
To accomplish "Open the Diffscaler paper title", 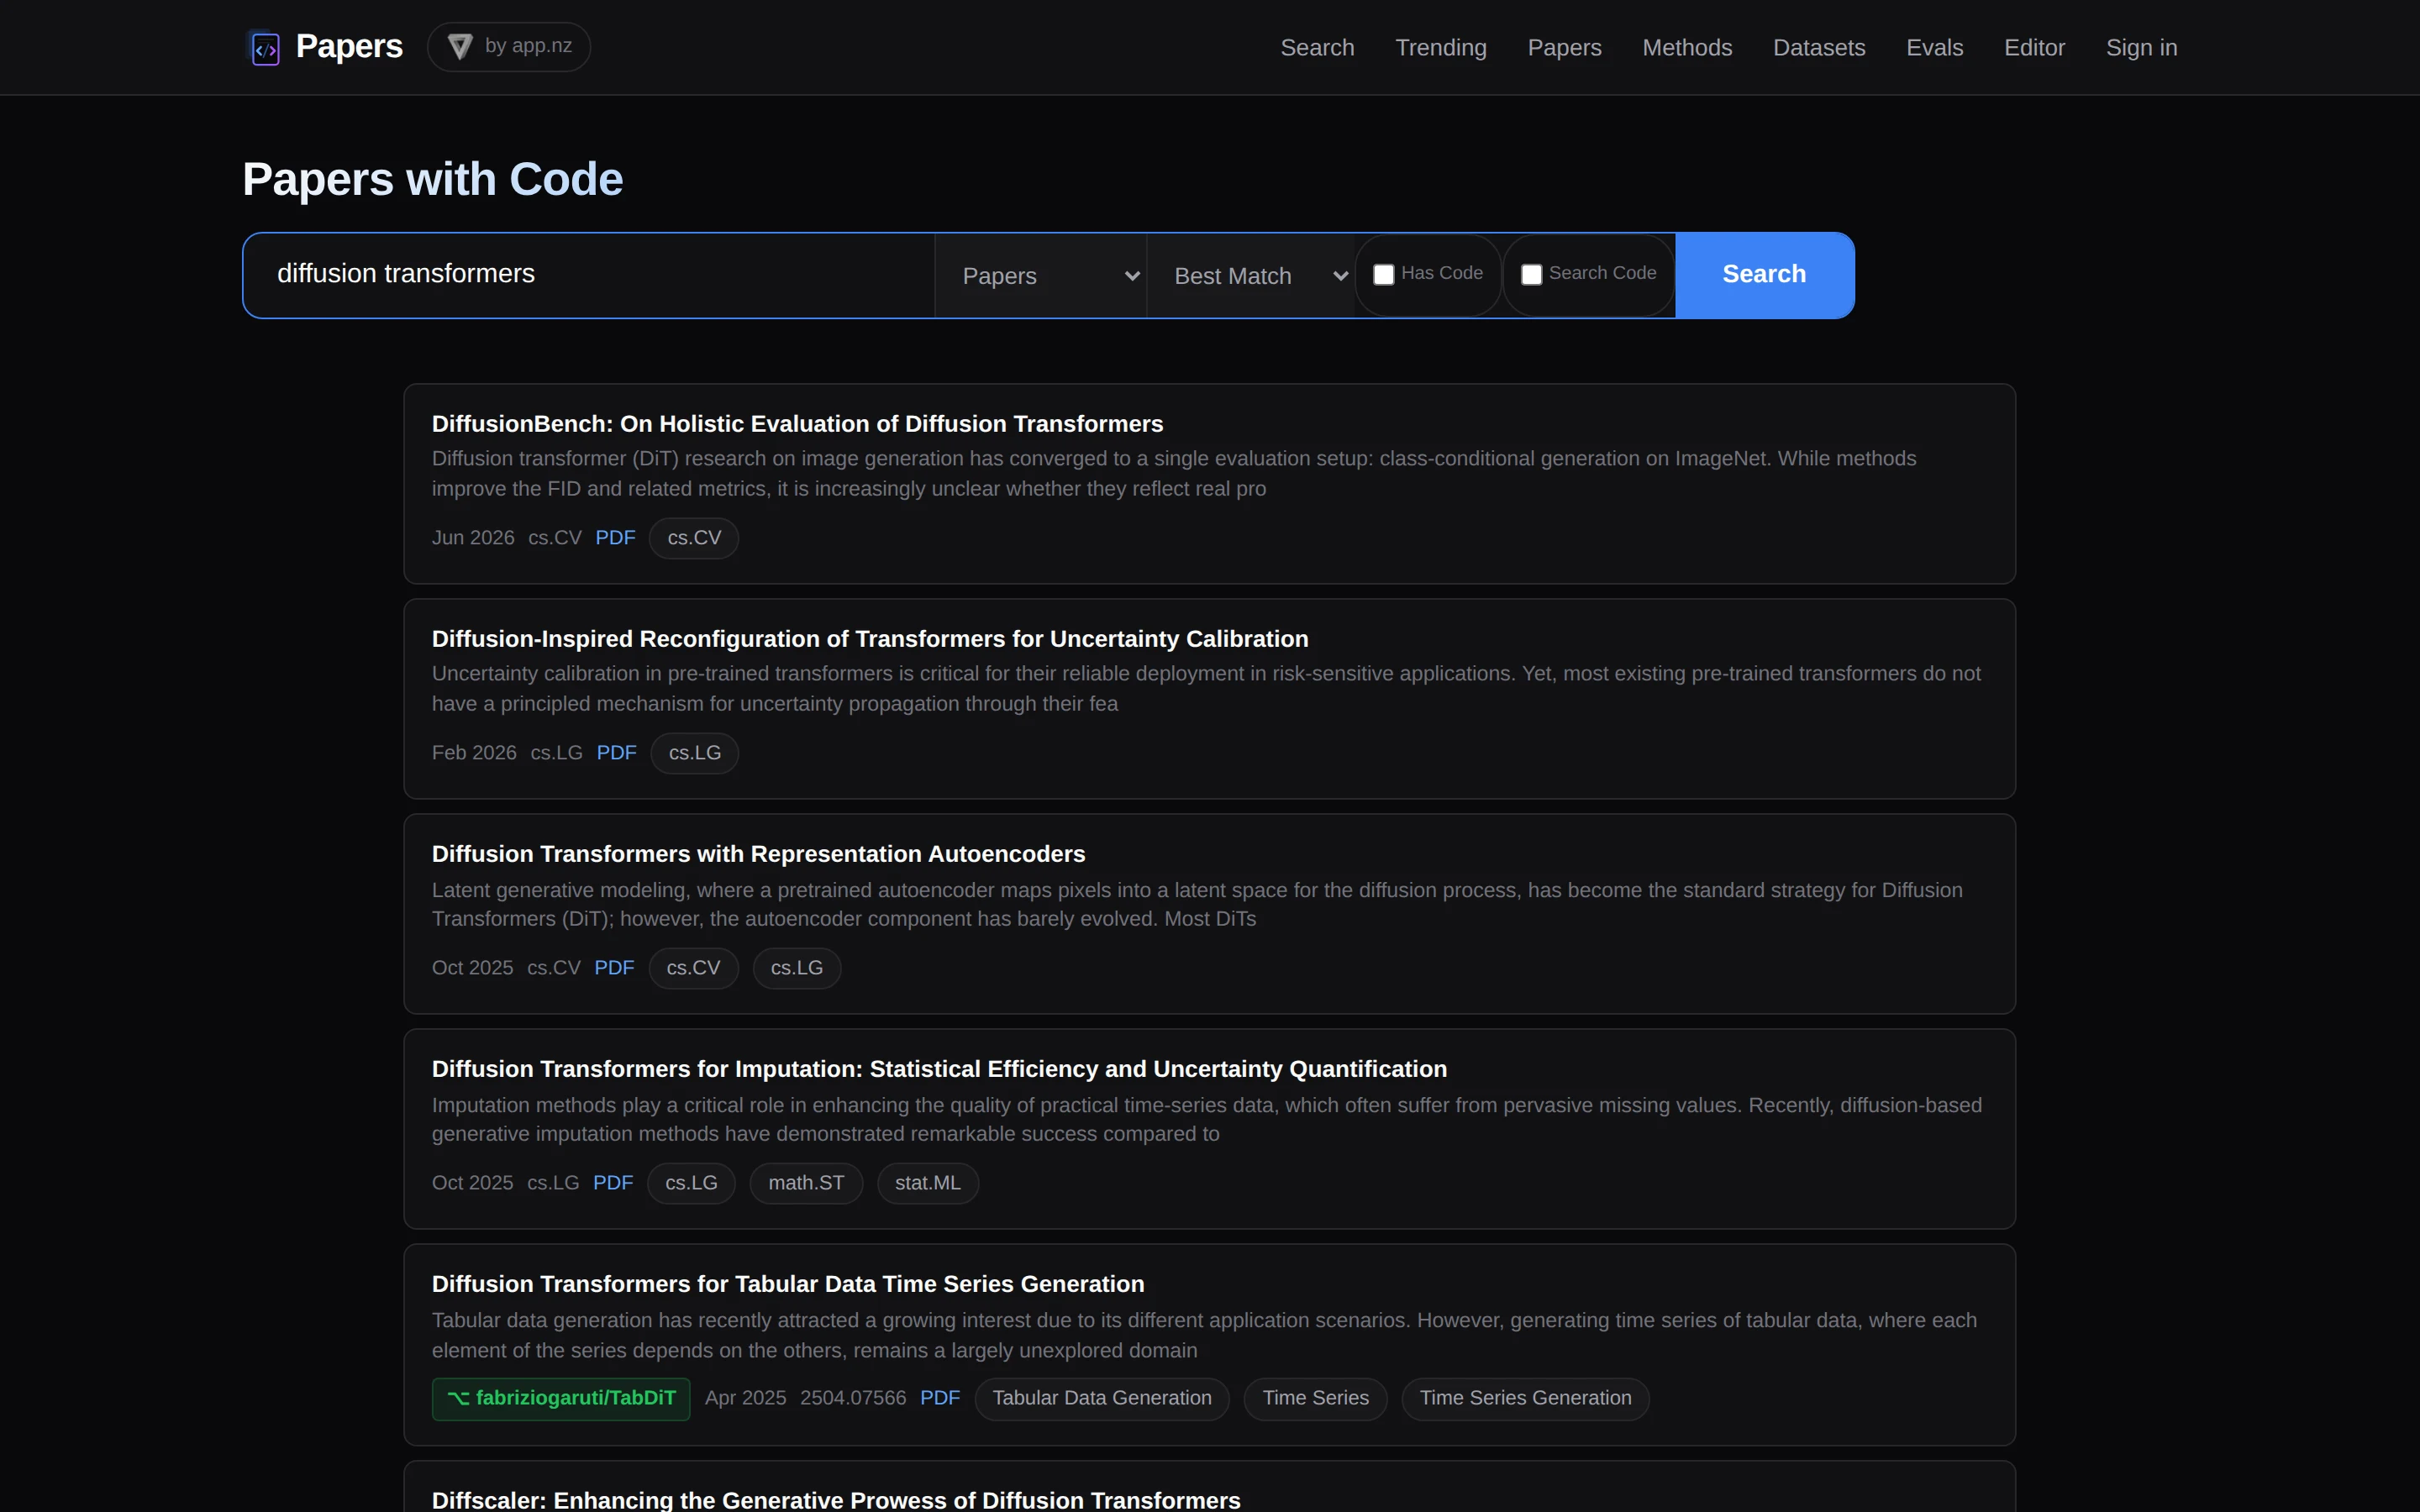I will pyautogui.click(x=836, y=1500).
